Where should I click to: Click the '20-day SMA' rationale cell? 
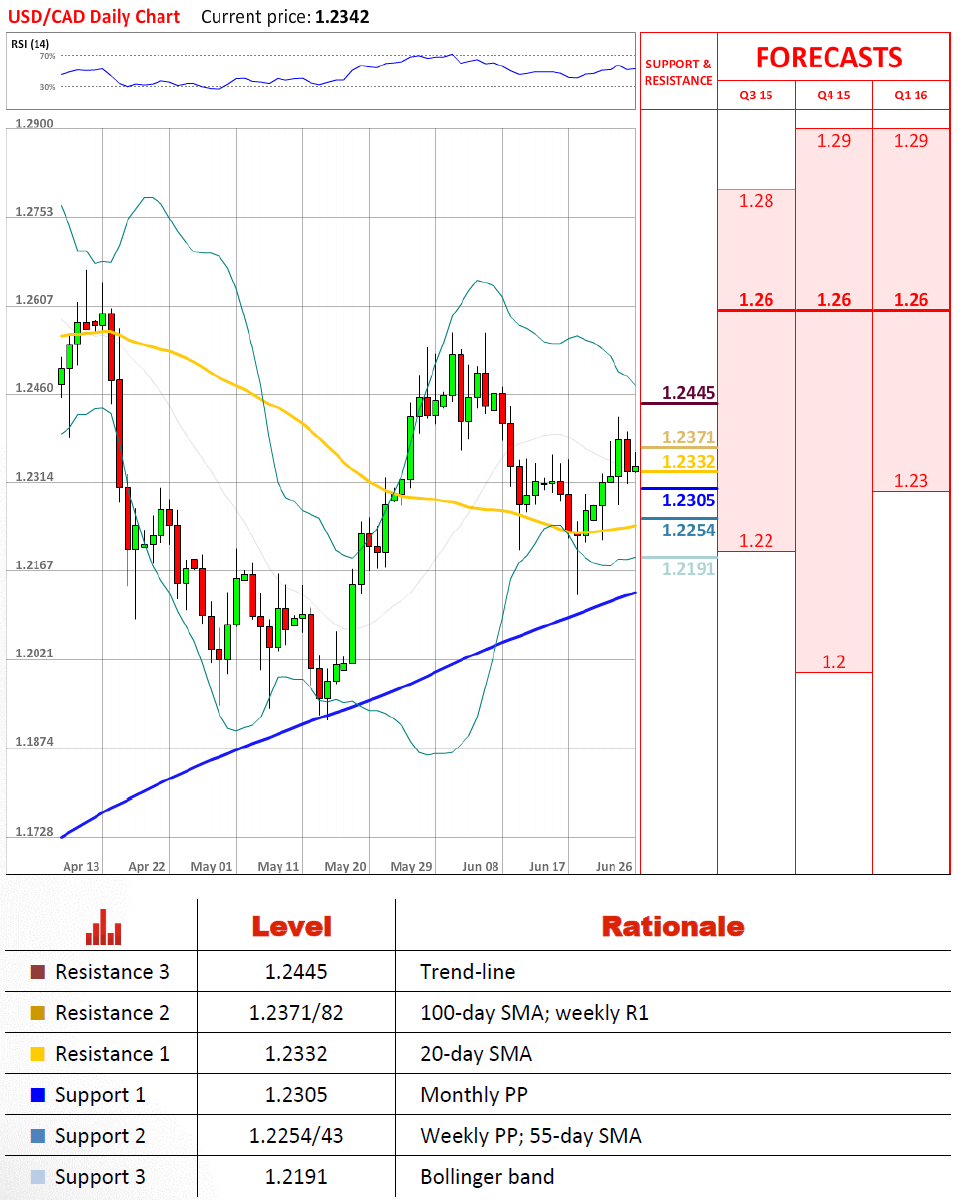tap(476, 1054)
